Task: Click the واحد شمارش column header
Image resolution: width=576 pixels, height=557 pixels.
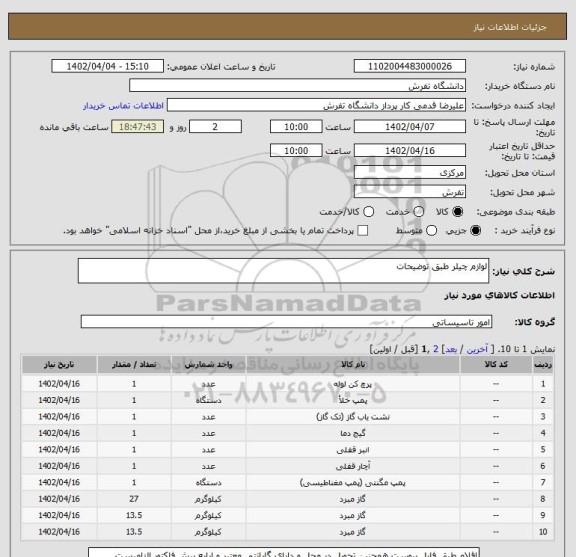Action: pos(208,364)
